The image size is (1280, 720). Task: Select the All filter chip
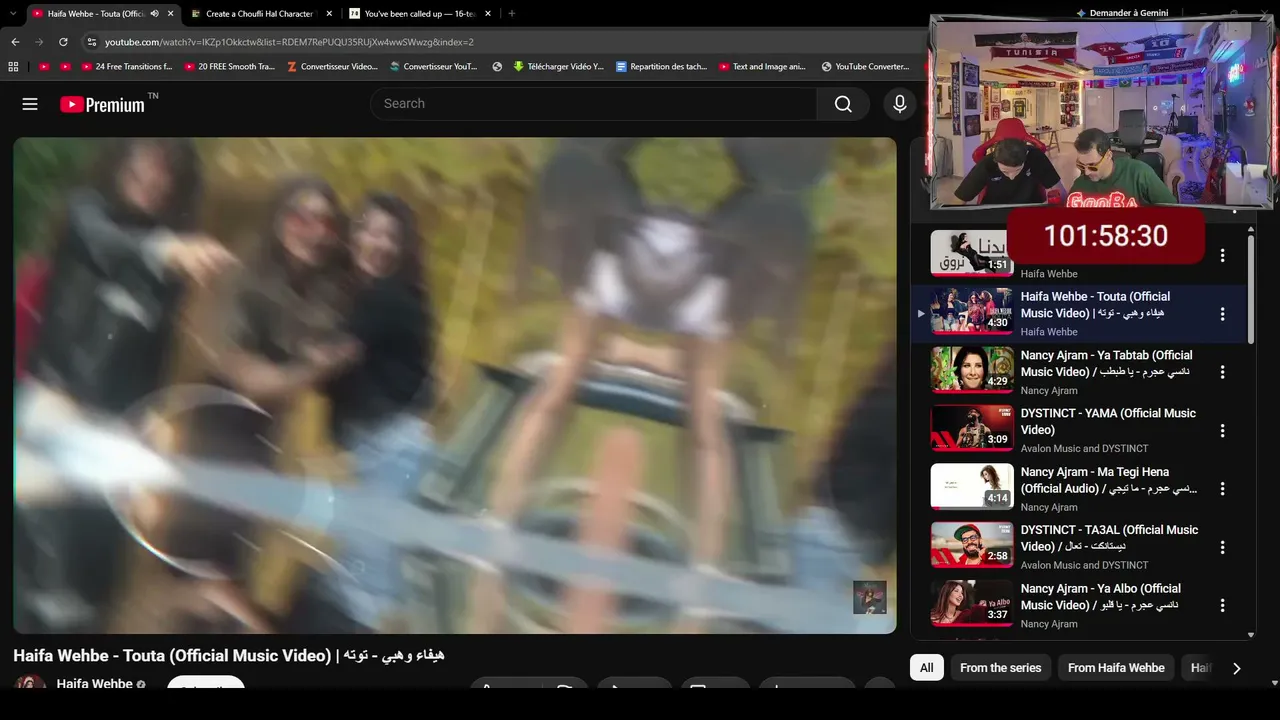coord(927,668)
